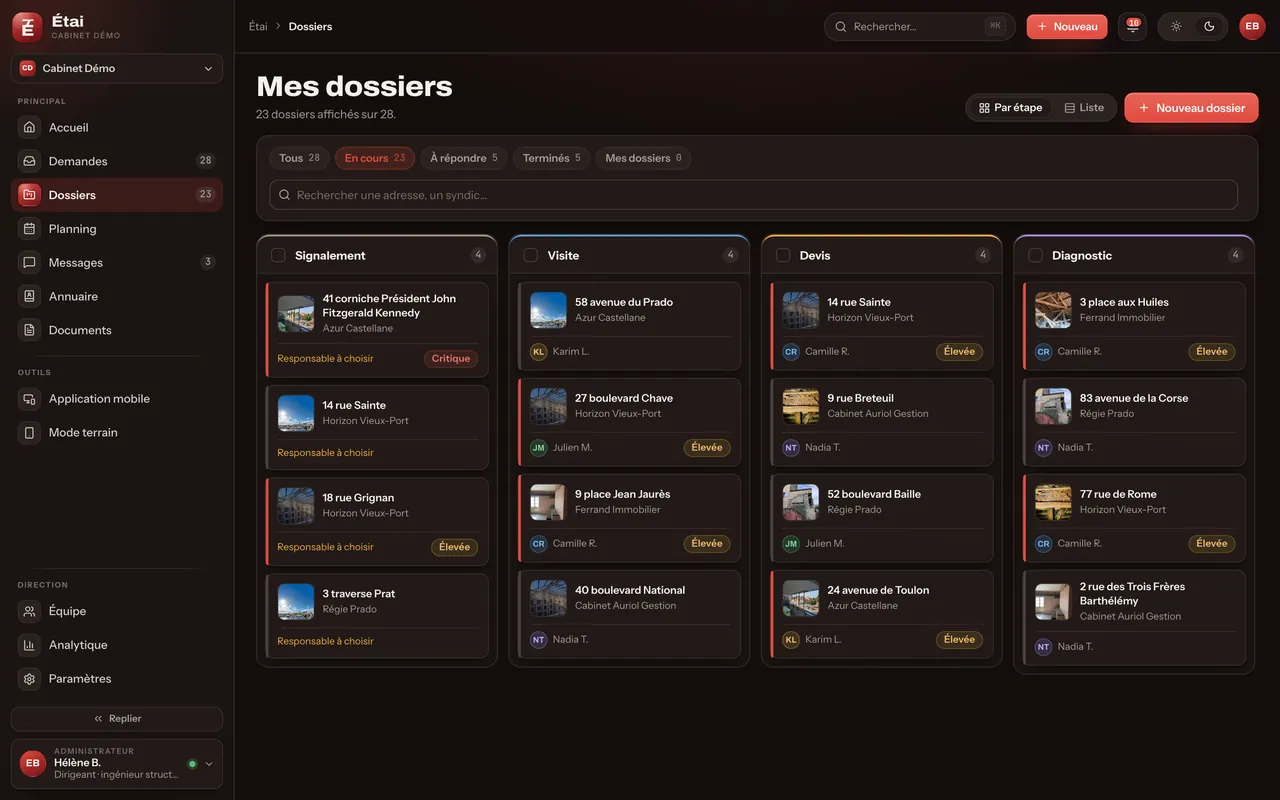Open Annuaire directory in sidebar
The width and height of the screenshot is (1280, 800).
click(x=117, y=297)
